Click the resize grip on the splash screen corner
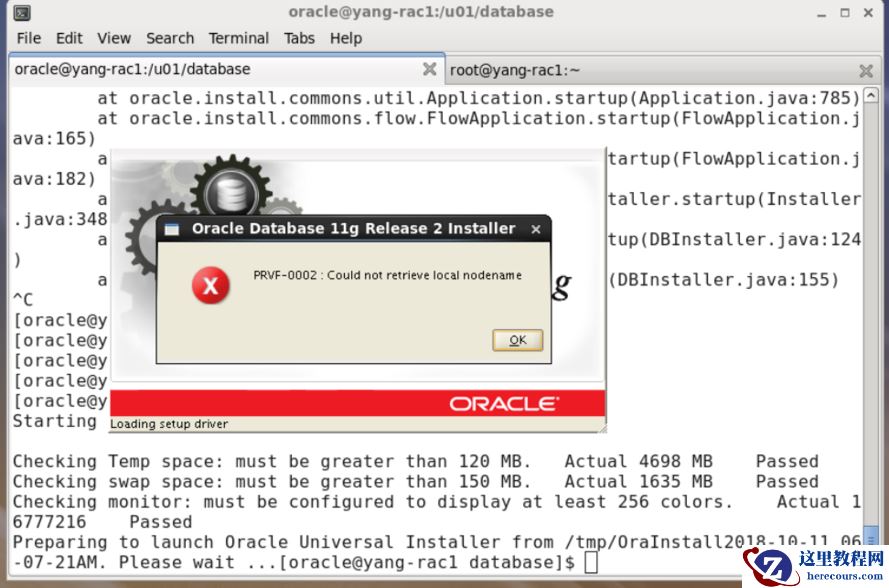 pos(602,426)
